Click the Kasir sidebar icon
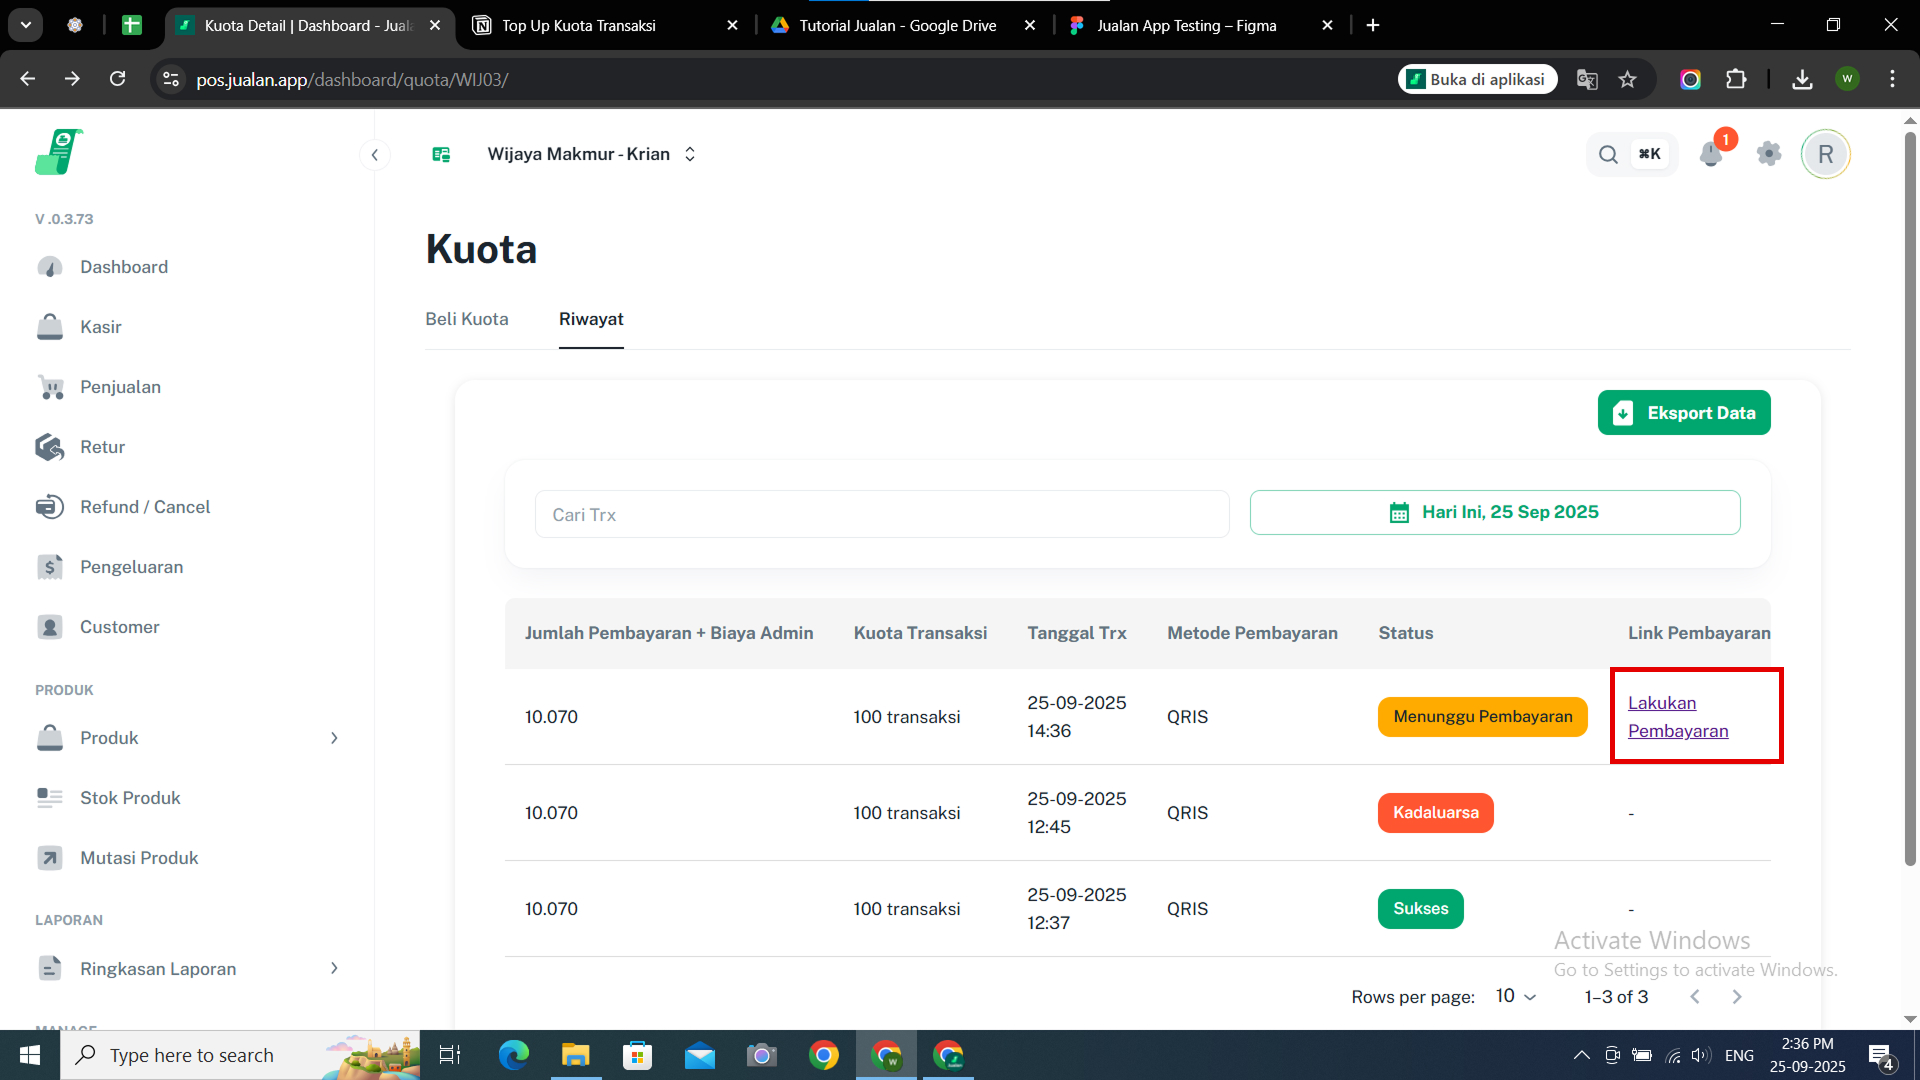The height and width of the screenshot is (1080, 1920). click(x=50, y=327)
